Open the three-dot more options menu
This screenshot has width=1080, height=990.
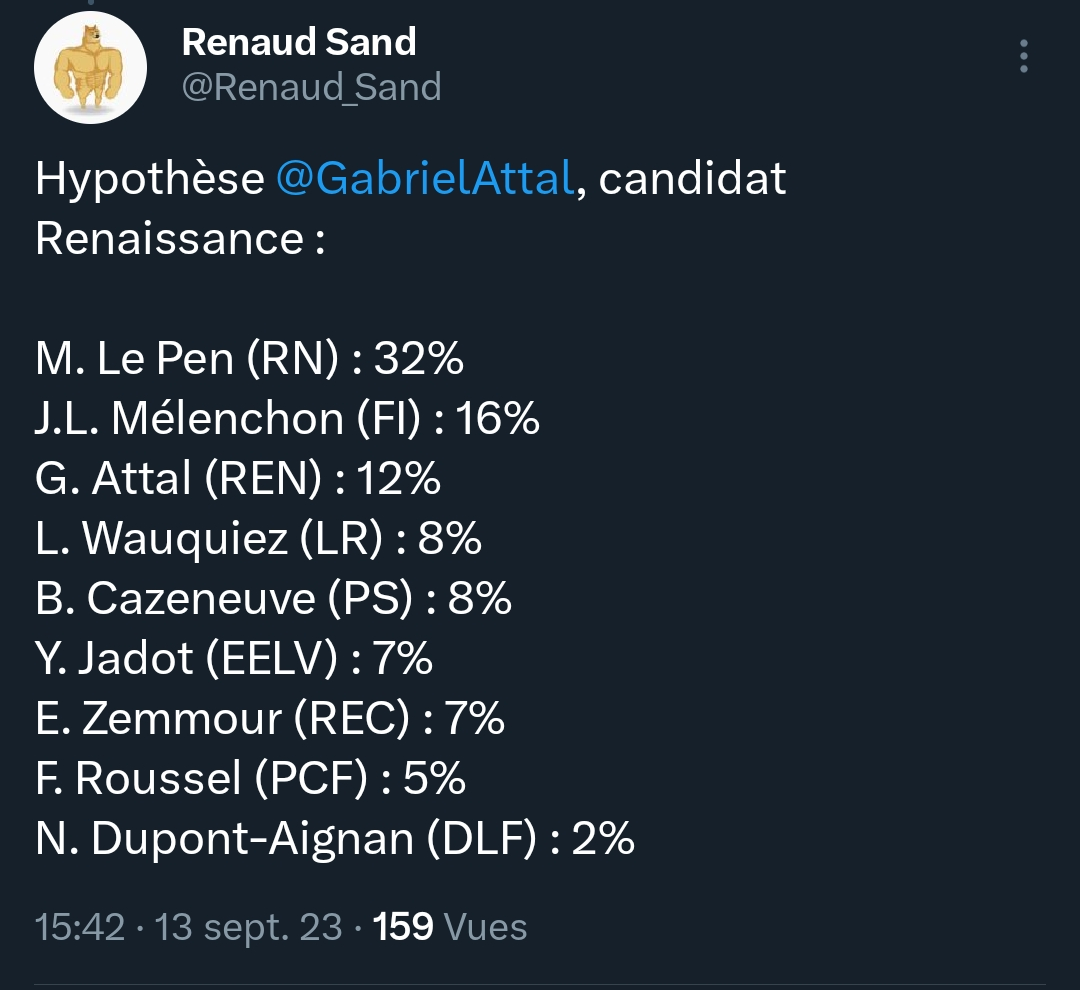(x=1024, y=56)
